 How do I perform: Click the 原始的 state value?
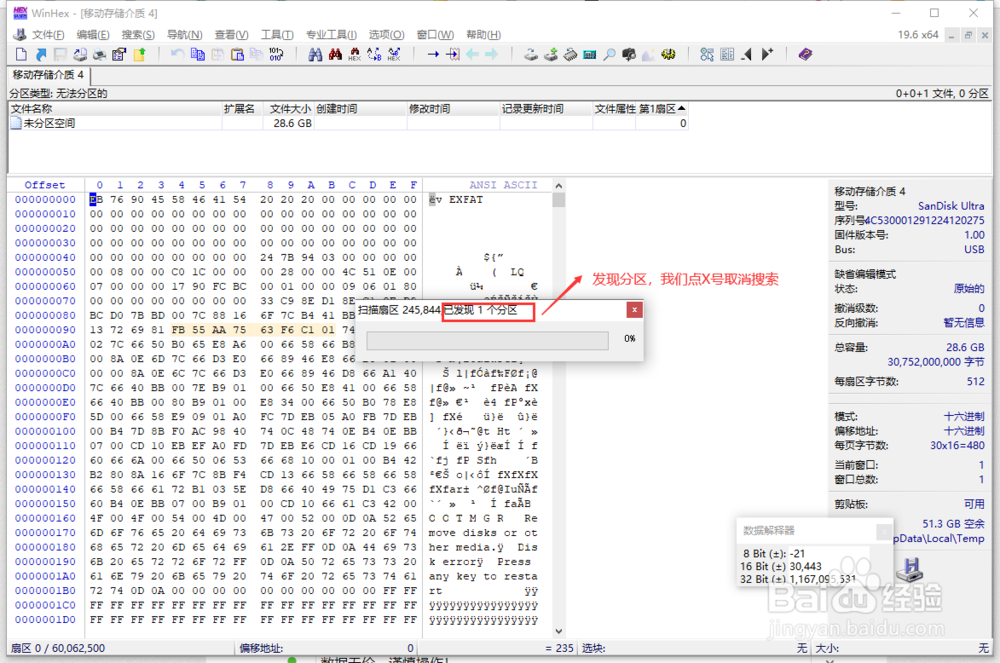(969, 288)
